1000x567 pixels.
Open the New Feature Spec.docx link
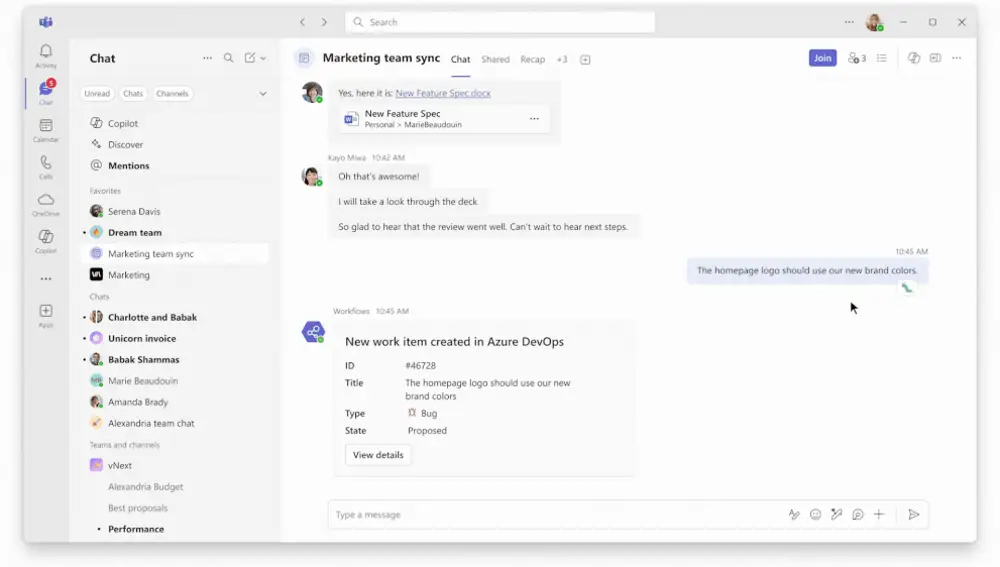(x=443, y=93)
